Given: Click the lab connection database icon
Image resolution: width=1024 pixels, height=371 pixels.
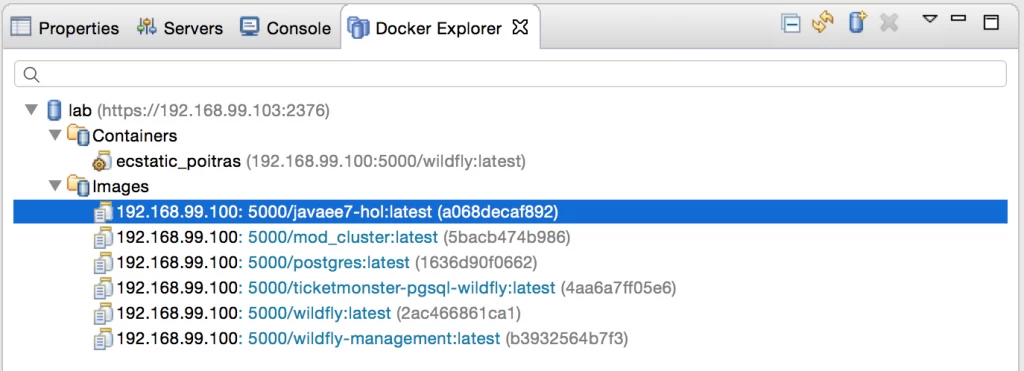Looking at the screenshot, I should [x=54, y=110].
